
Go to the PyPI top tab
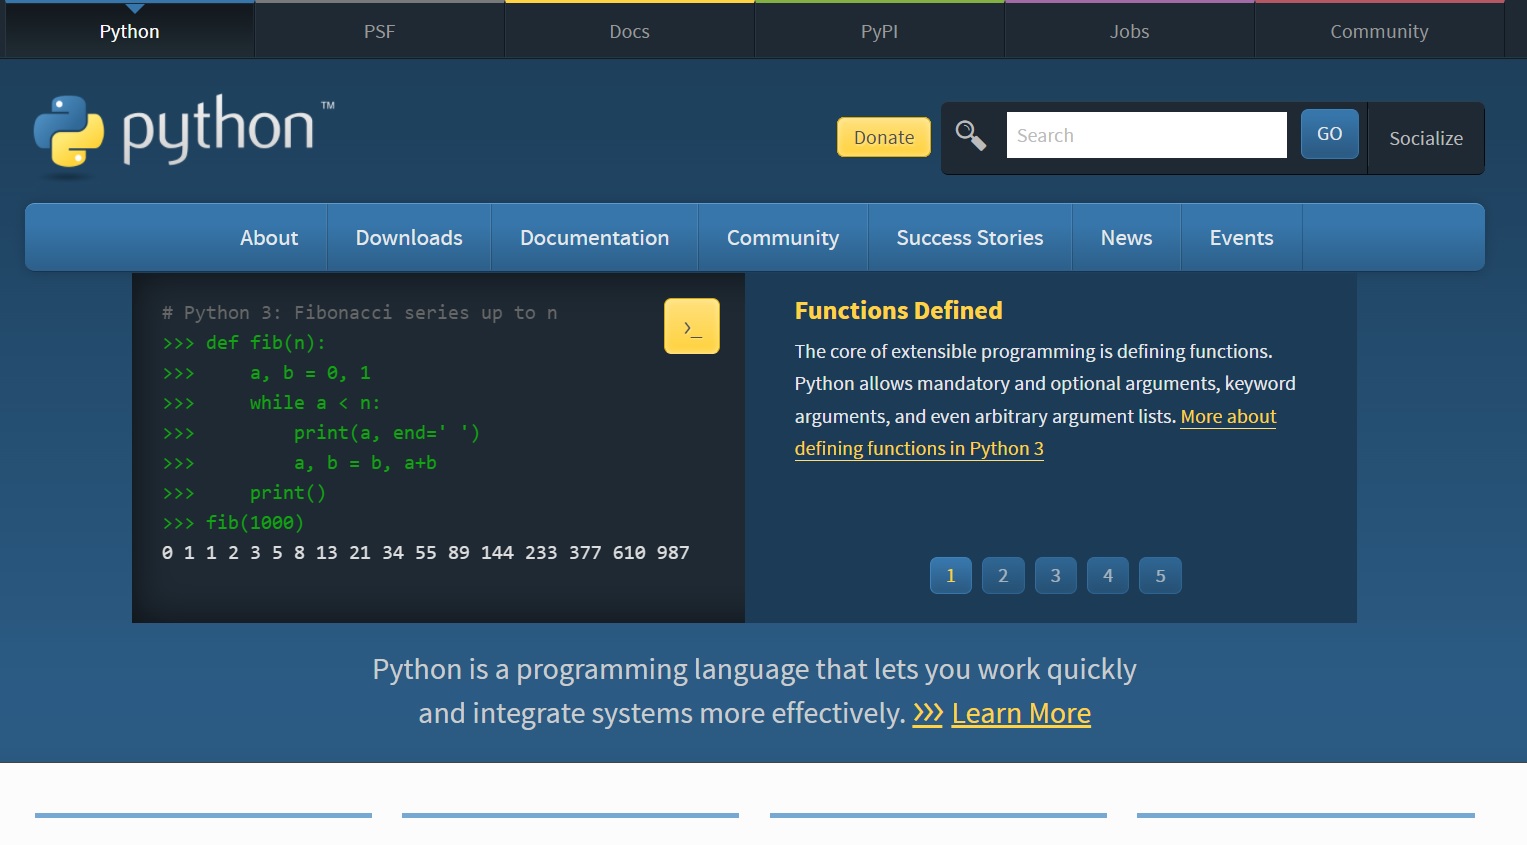pyautogui.click(x=879, y=31)
